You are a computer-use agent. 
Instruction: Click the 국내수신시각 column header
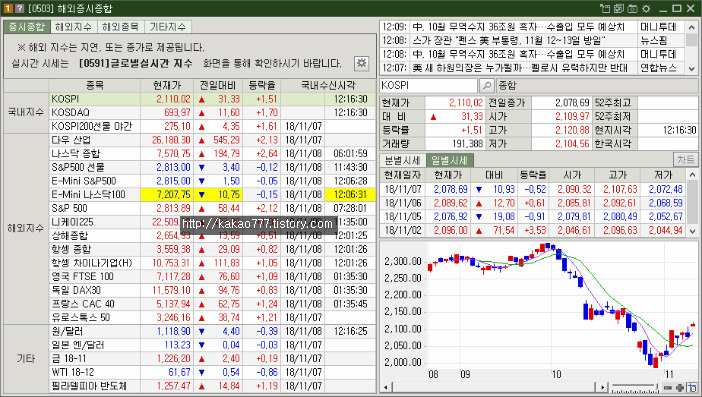click(328, 85)
